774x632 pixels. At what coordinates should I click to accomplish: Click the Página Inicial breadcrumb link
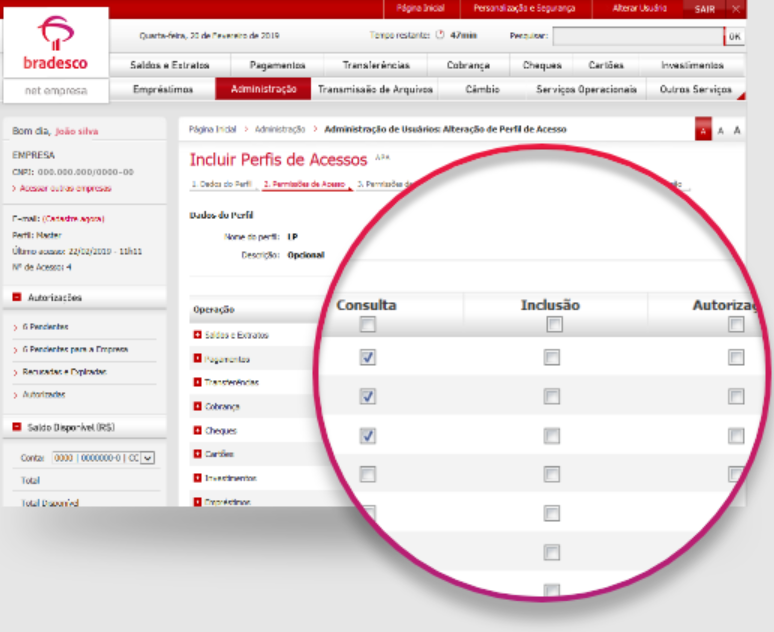[x=213, y=129]
